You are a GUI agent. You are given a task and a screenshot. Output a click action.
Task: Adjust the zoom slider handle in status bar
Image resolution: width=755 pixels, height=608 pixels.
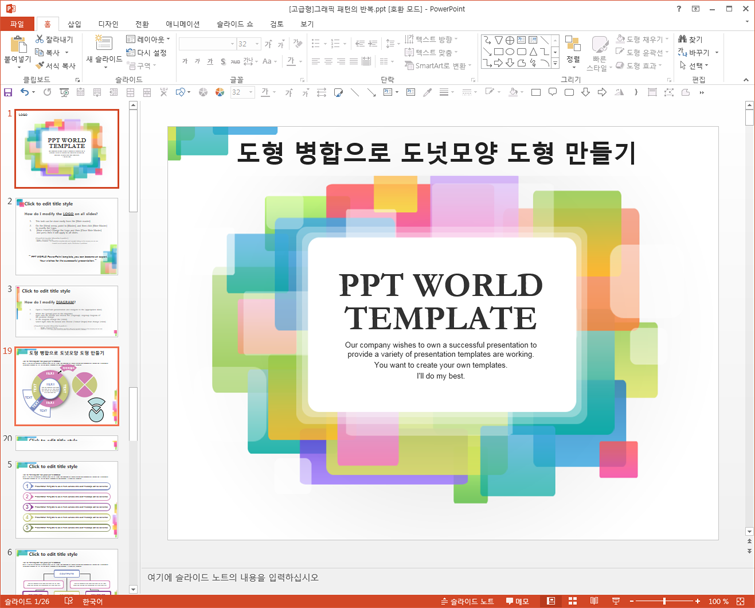(x=664, y=601)
